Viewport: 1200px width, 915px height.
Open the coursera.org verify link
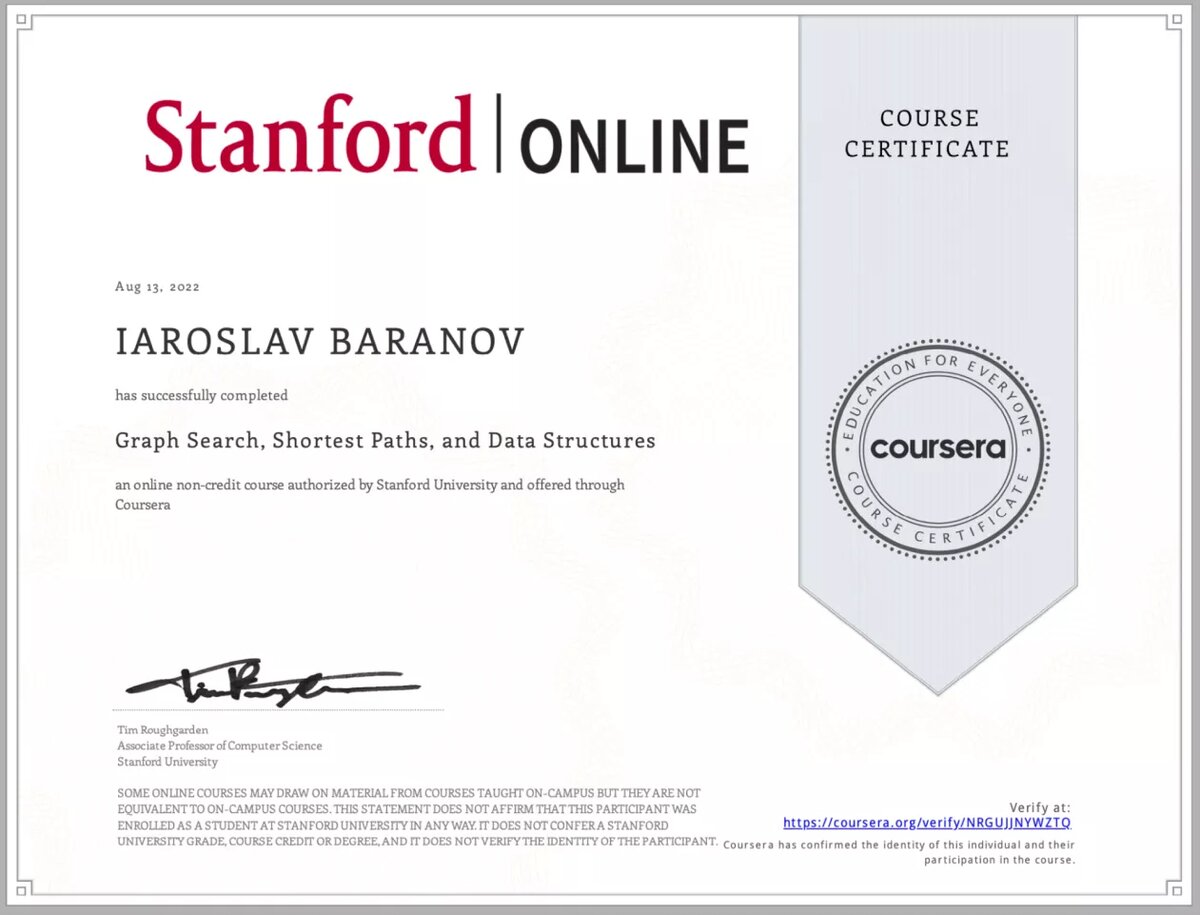click(927, 823)
